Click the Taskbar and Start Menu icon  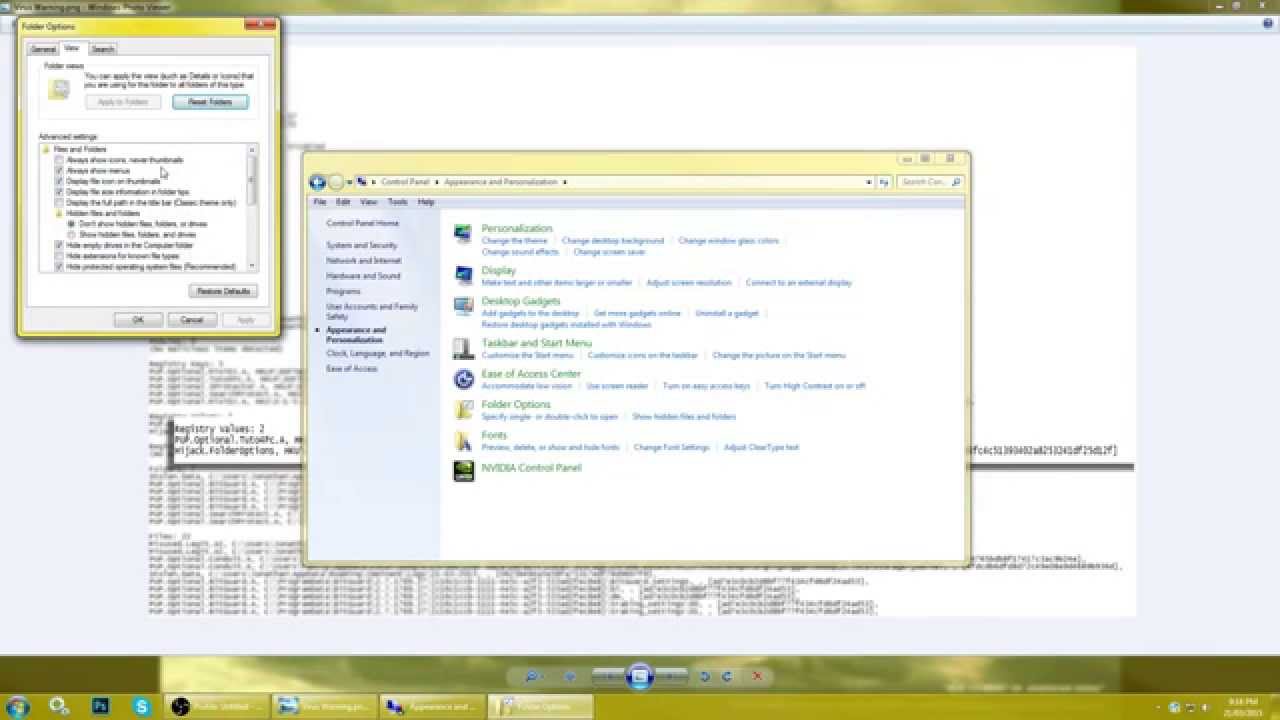(463, 348)
